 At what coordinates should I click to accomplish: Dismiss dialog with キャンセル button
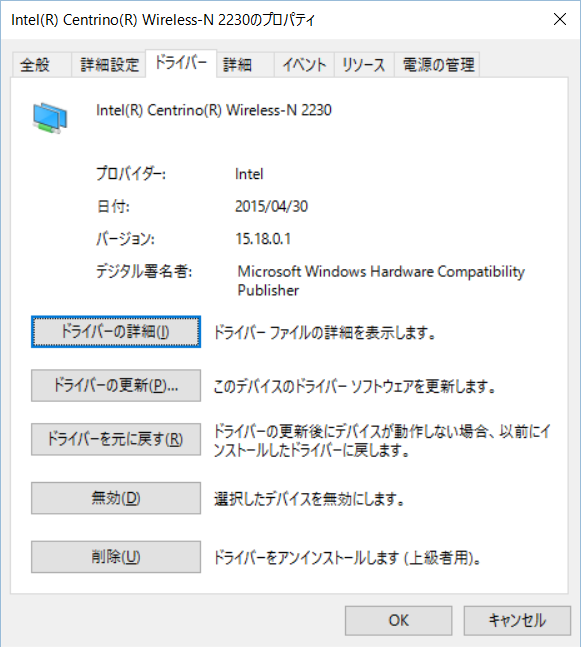coord(517,621)
